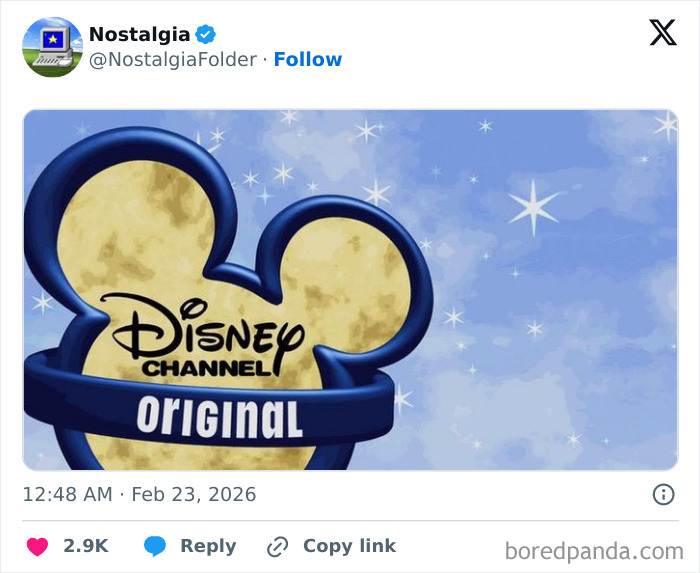Select the Copy link text
Viewport: 700px width, 573px height.
(349, 546)
